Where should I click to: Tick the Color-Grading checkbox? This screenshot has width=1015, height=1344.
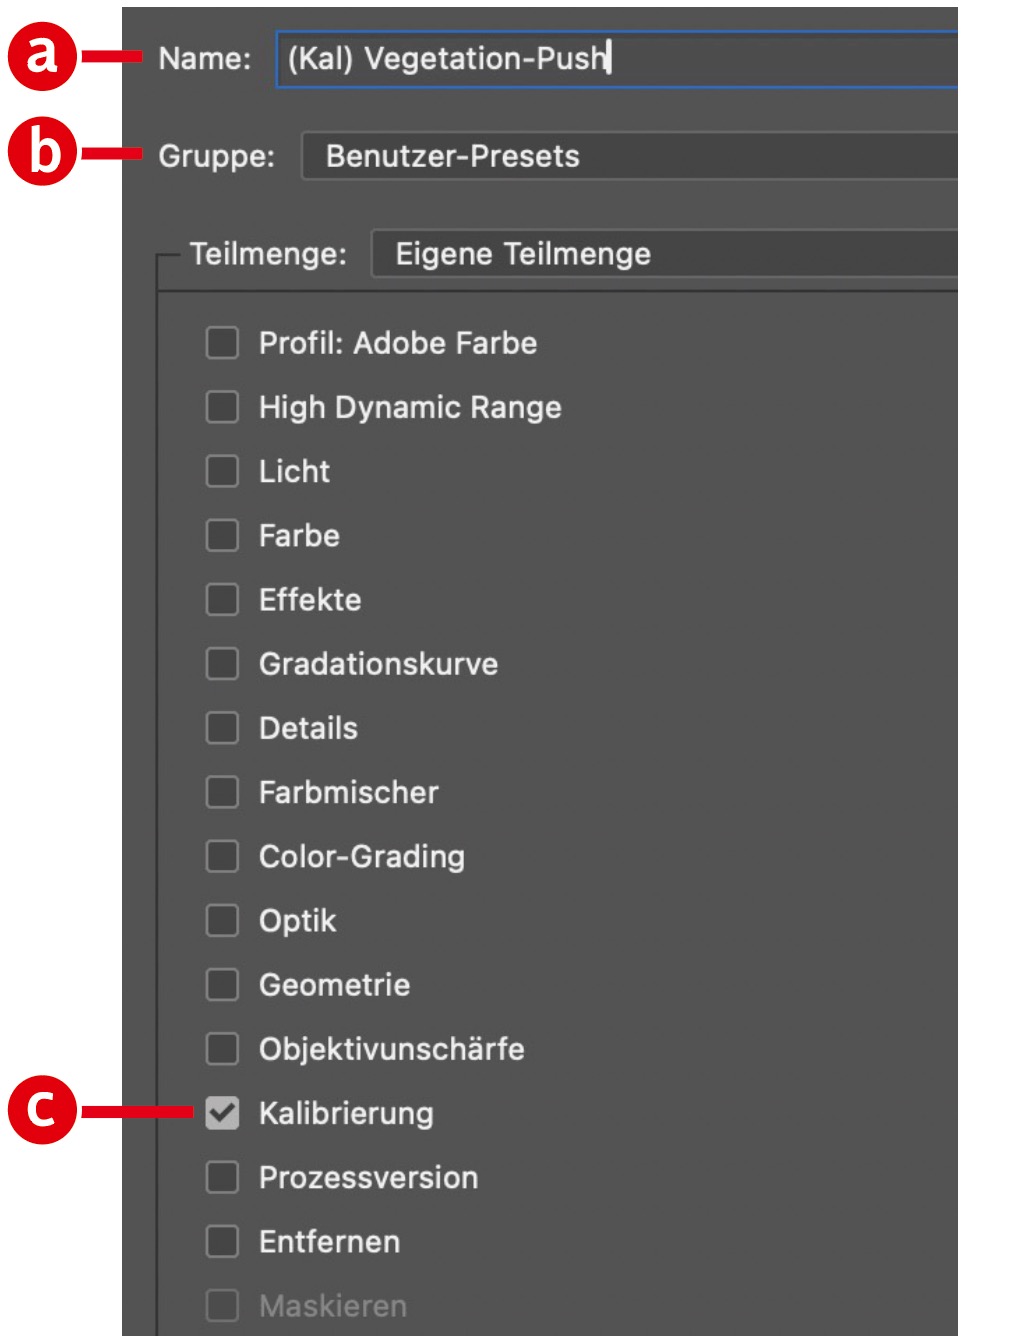(x=222, y=856)
